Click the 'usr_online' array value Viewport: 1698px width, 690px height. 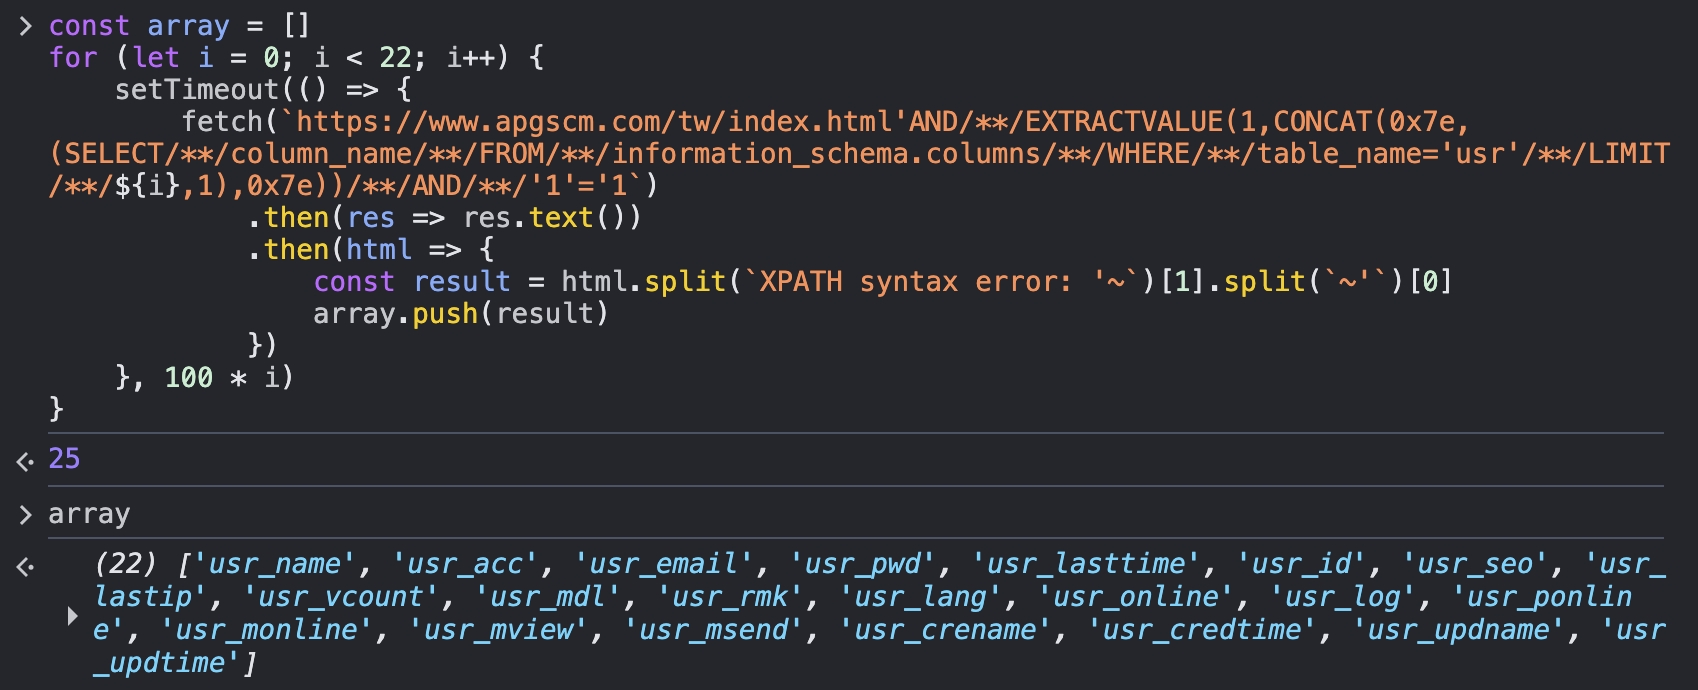(1136, 597)
